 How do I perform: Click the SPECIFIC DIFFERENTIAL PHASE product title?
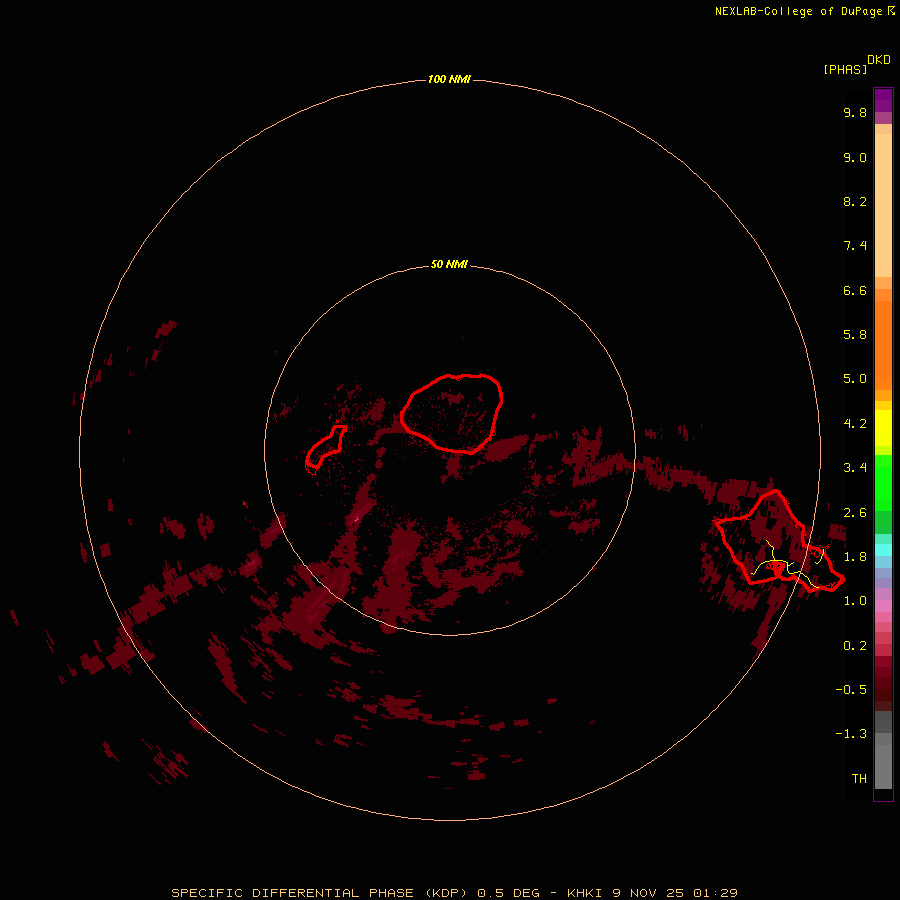point(292,893)
